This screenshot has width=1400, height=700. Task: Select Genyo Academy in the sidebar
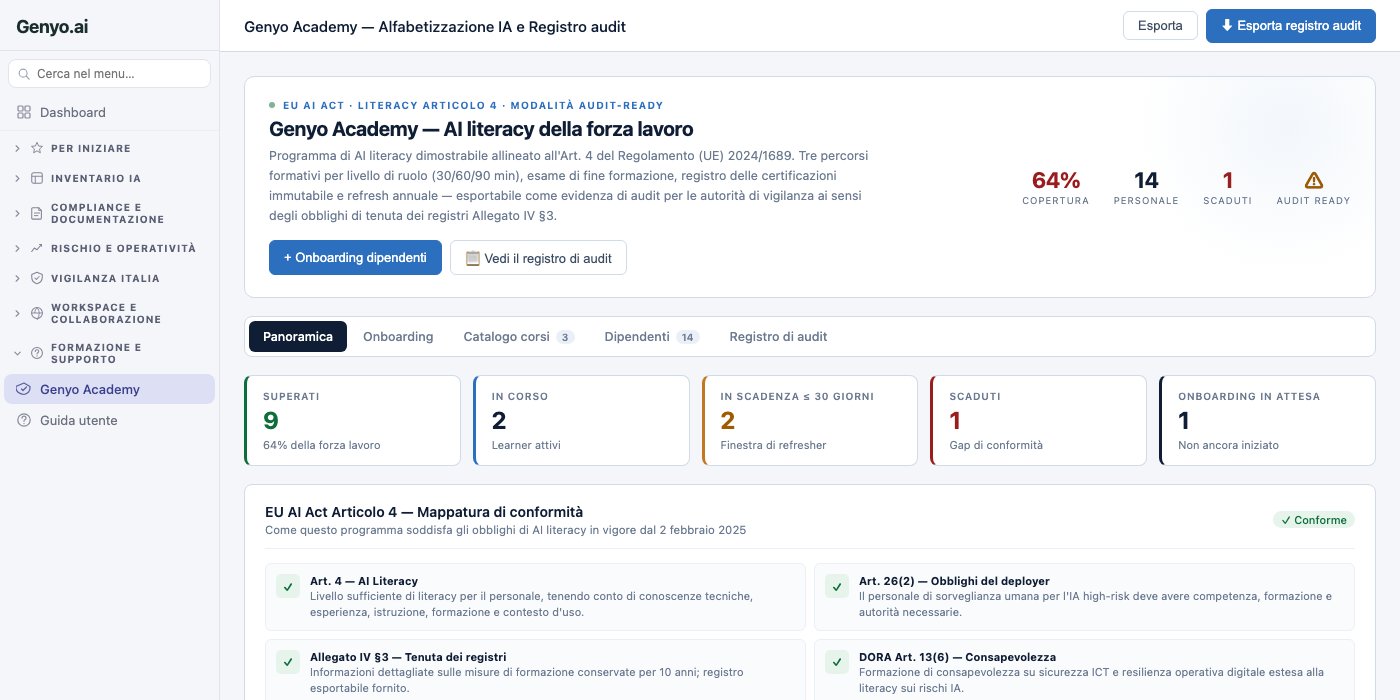(x=109, y=390)
